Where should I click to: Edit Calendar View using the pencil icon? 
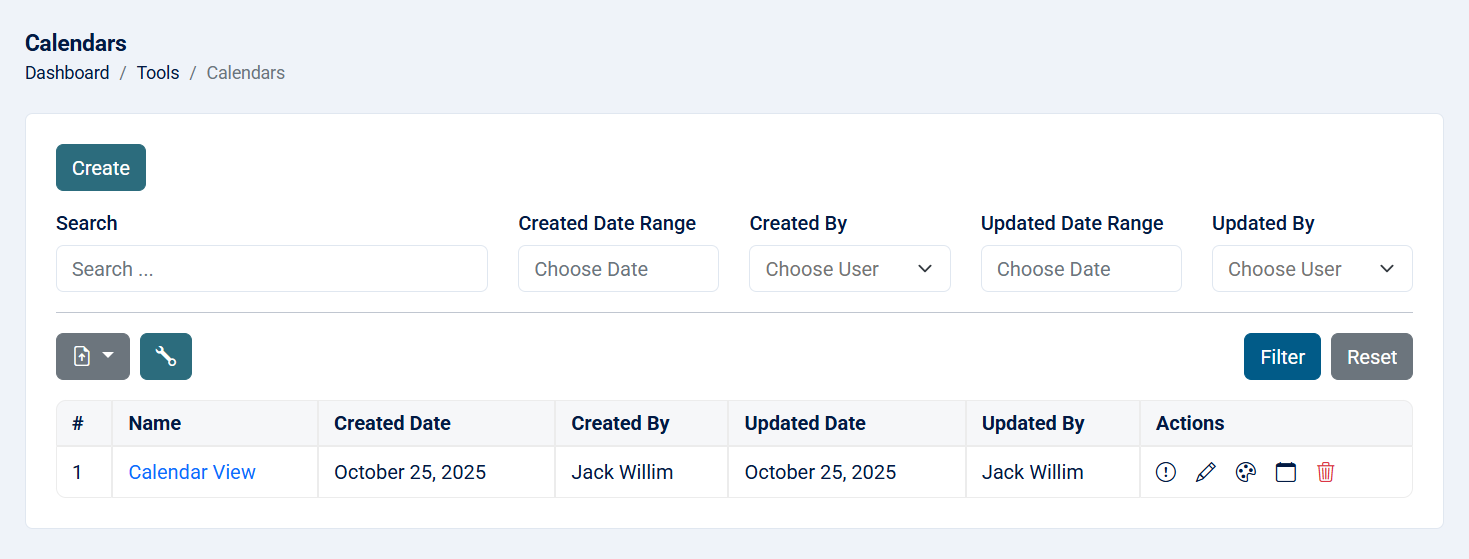point(1205,472)
